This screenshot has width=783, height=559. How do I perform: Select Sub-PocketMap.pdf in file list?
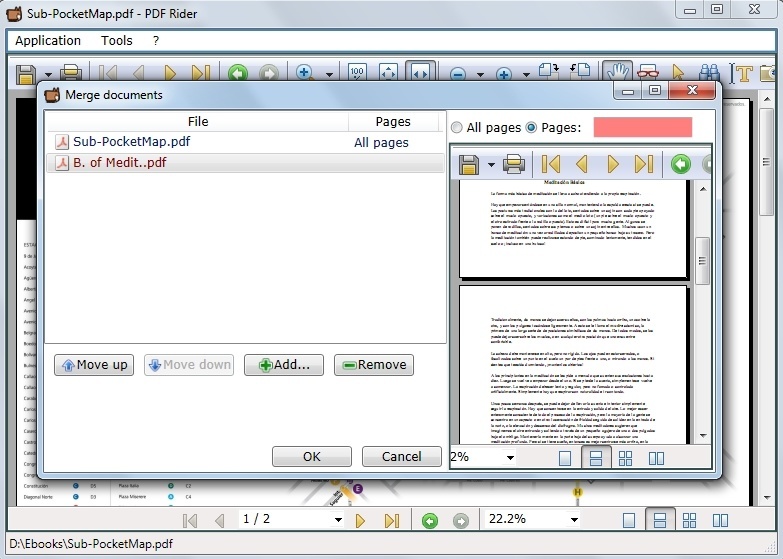245,142
